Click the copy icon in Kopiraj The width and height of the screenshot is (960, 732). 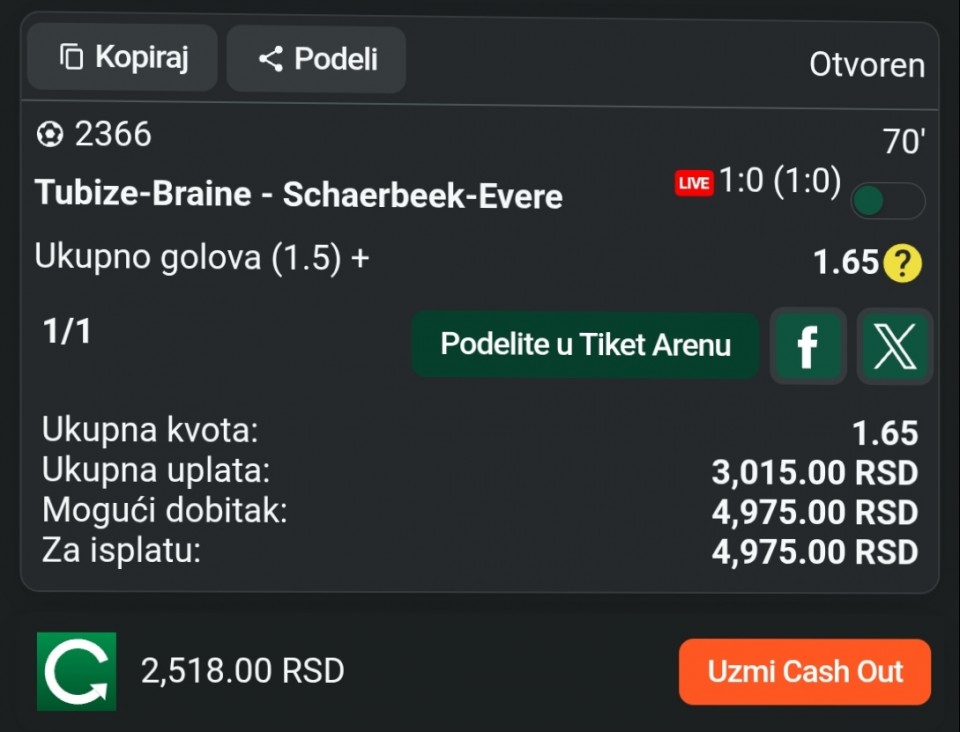[x=71, y=57]
